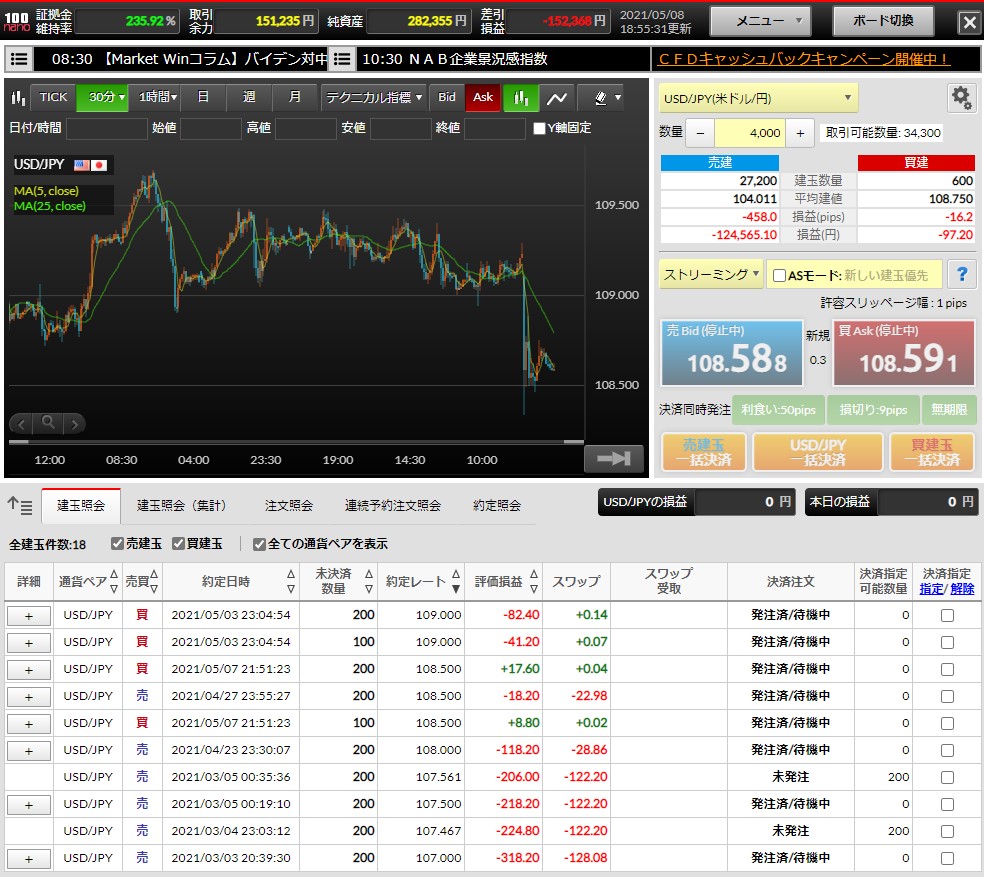Select 週 weekly timeframe
Screen dimensions: 984x877
pyautogui.click(x=249, y=97)
